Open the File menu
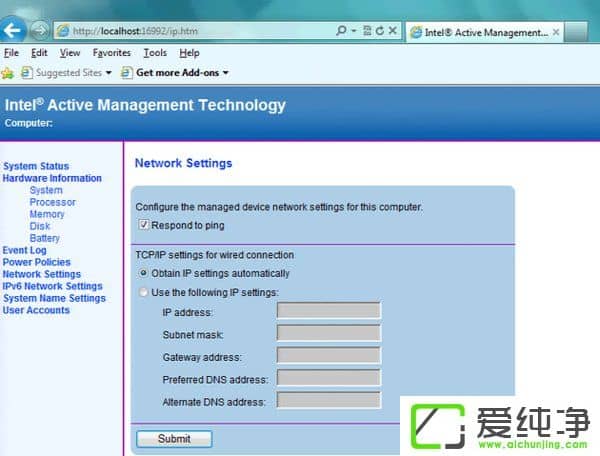Image resolution: width=600 pixels, height=456 pixels. point(11,53)
